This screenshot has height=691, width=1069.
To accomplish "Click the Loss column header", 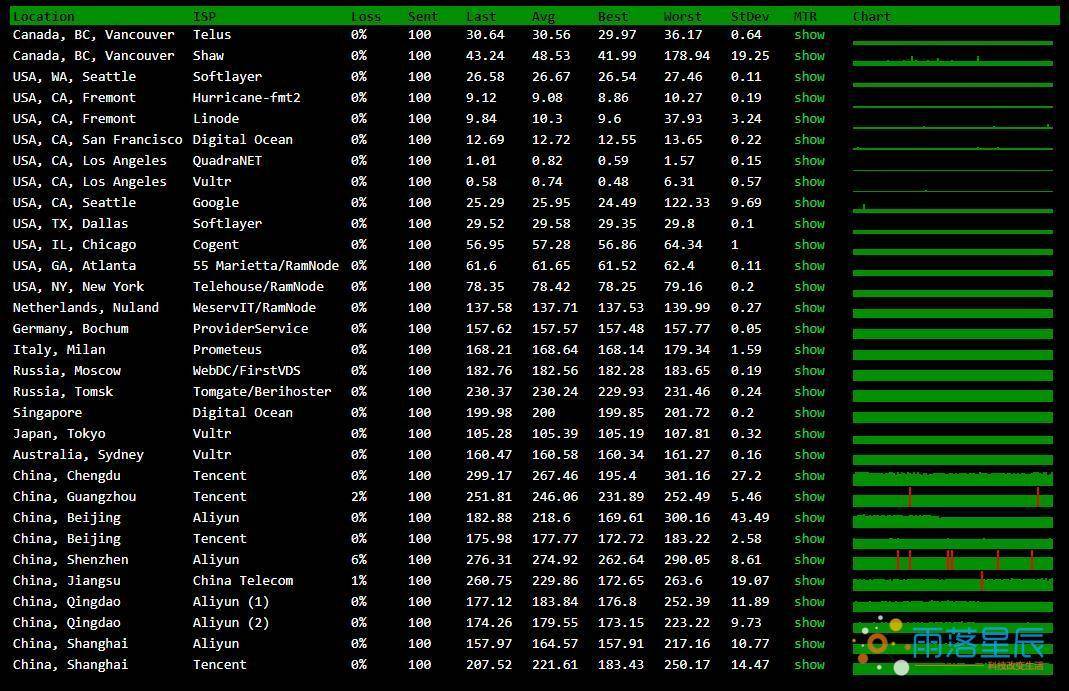I will pos(366,16).
